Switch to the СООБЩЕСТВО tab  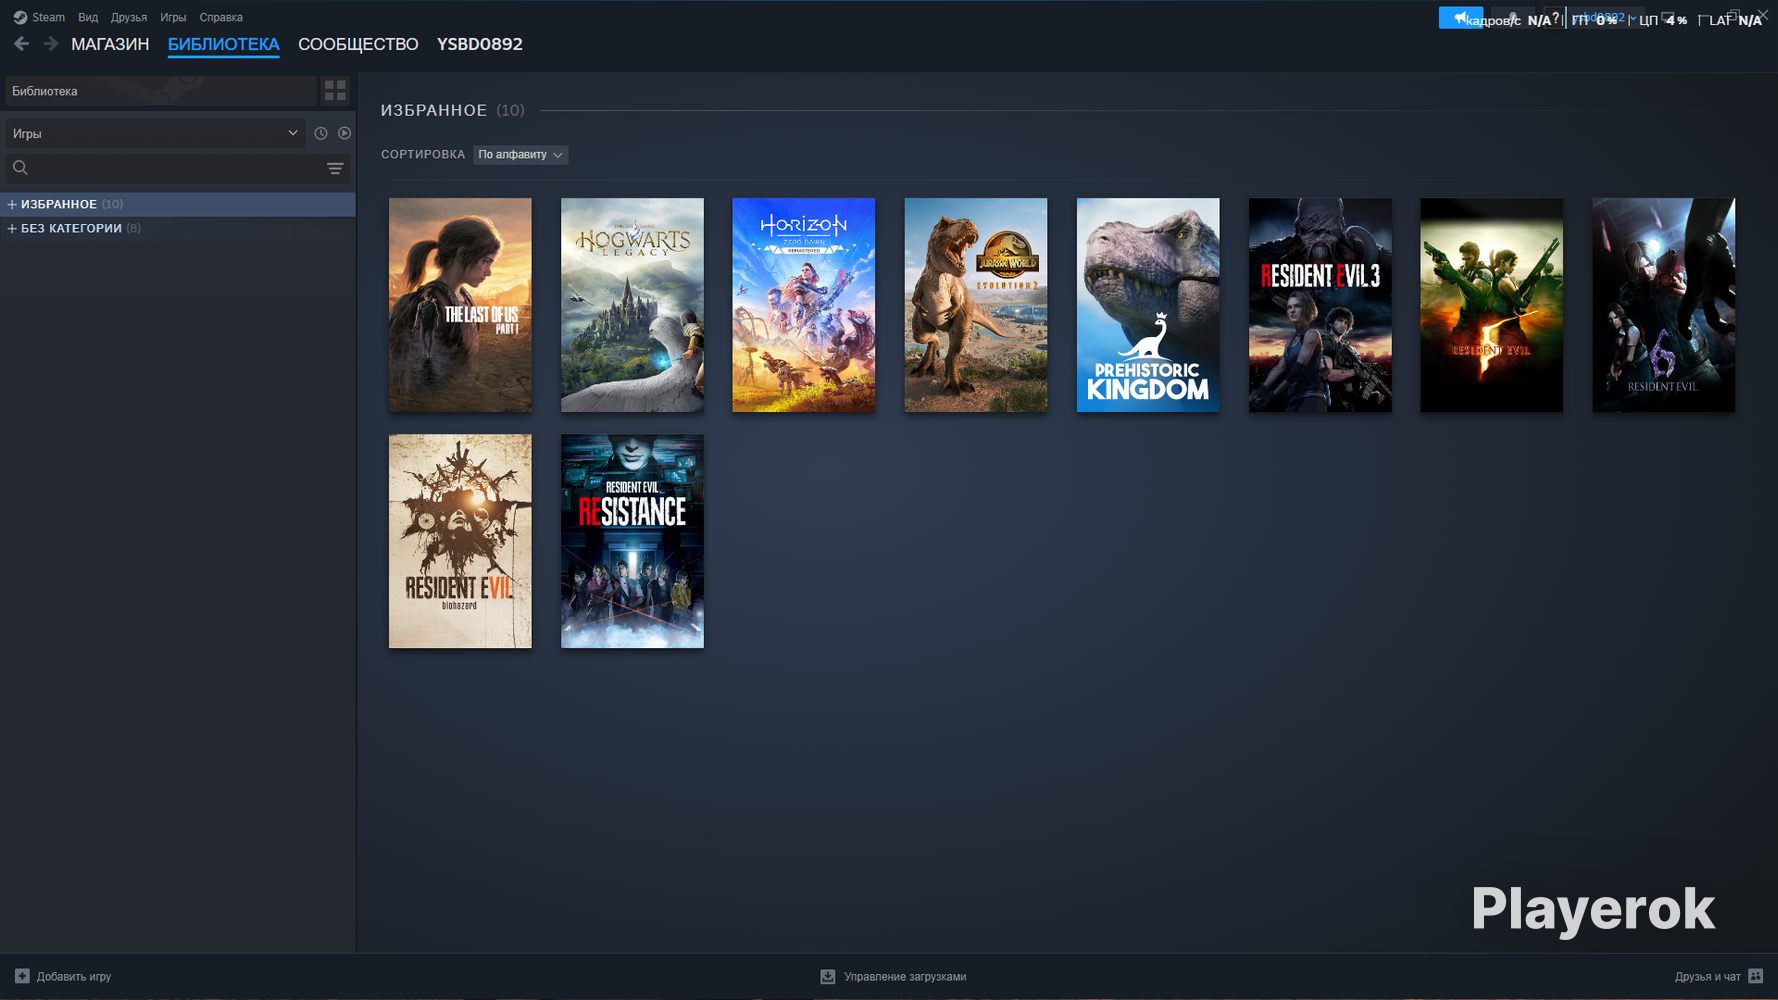pyautogui.click(x=358, y=44)
